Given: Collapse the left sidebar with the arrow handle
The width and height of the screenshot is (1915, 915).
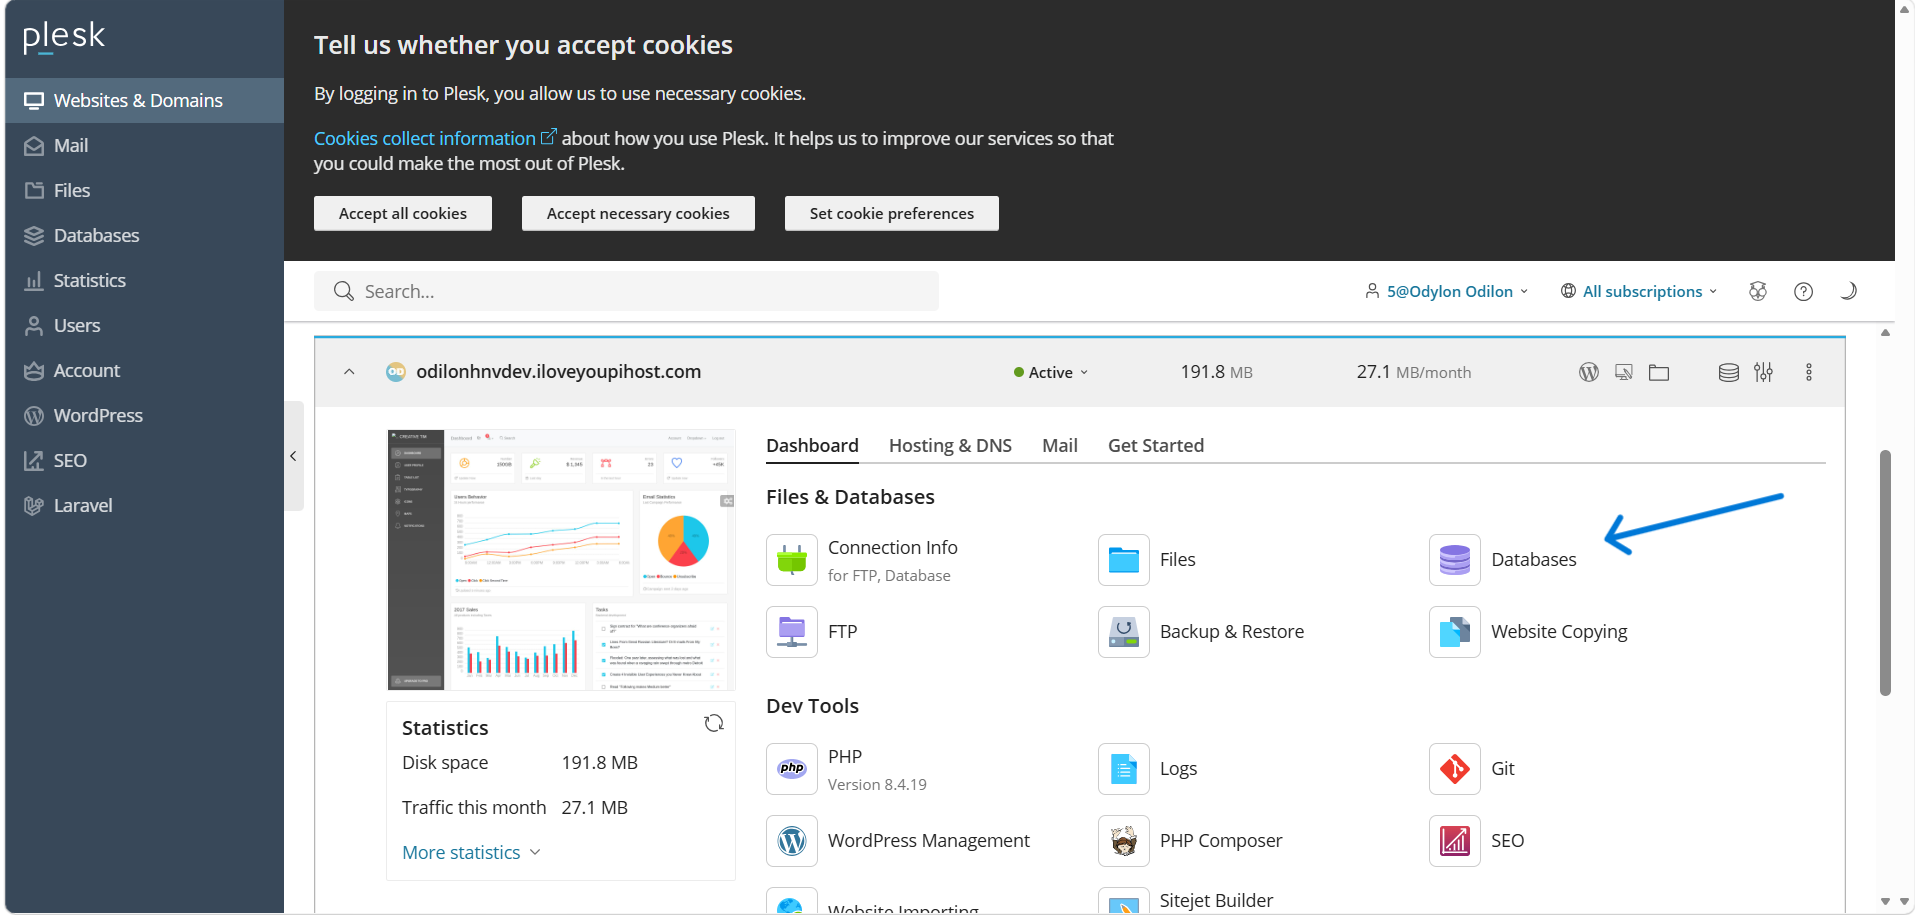Looking at the screenshot, I should click(x=293, y=457).
